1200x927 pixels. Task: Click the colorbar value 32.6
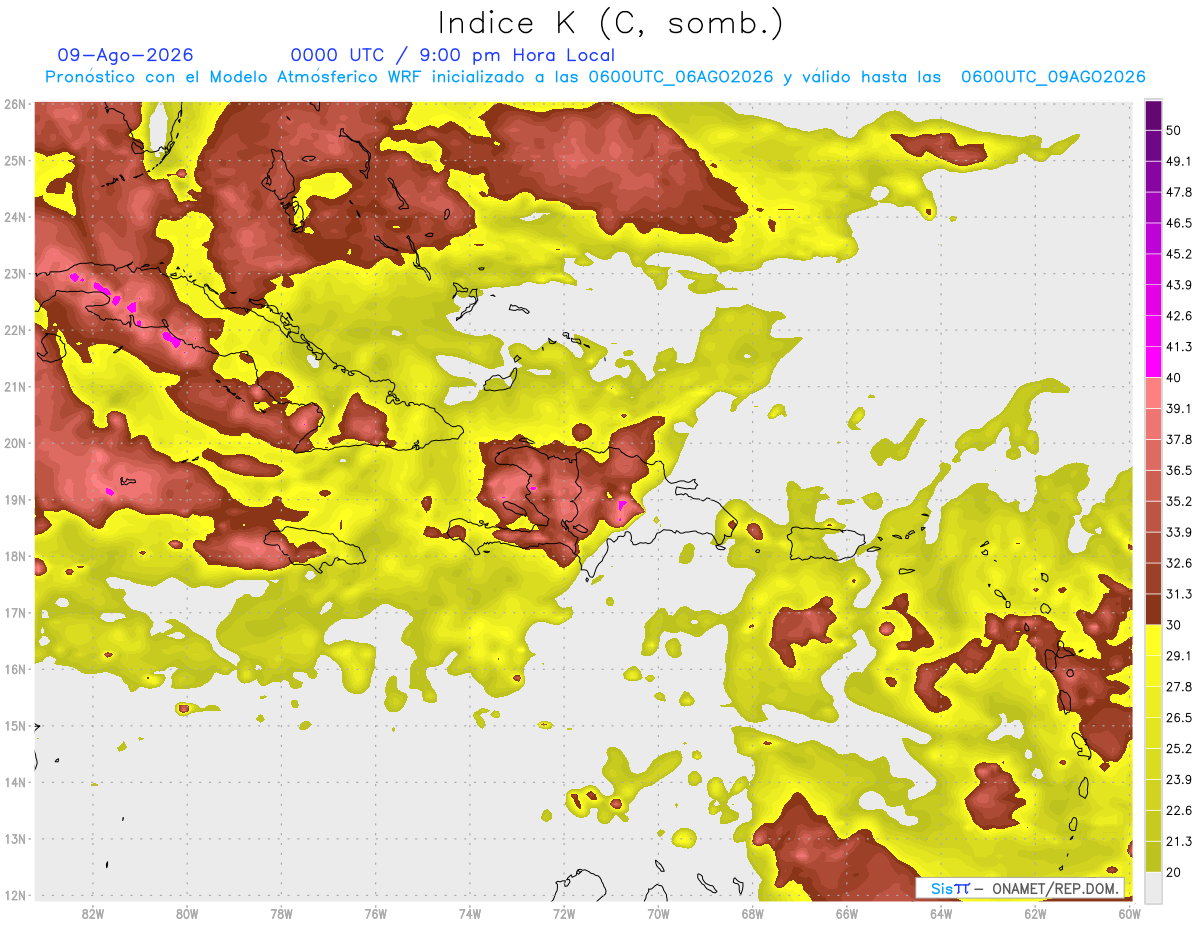click(1179, 563)
